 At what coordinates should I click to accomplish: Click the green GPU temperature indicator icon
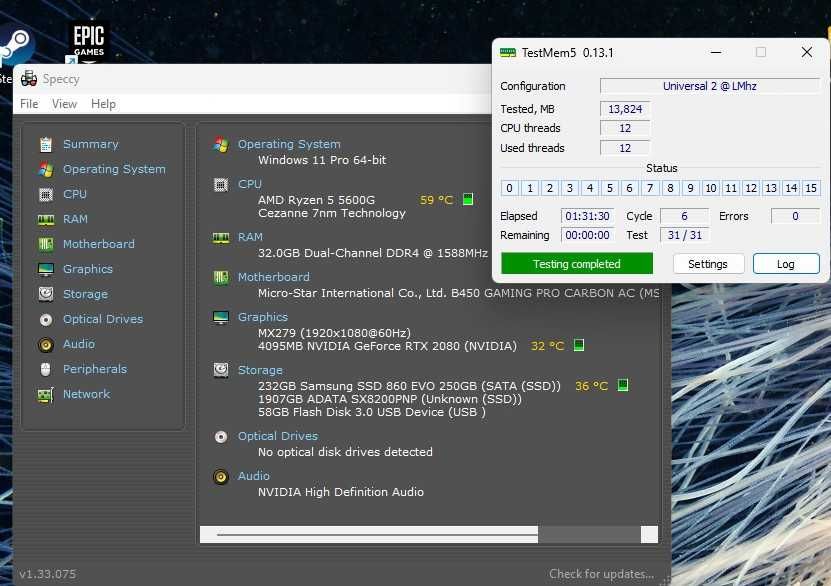[579, 345]
